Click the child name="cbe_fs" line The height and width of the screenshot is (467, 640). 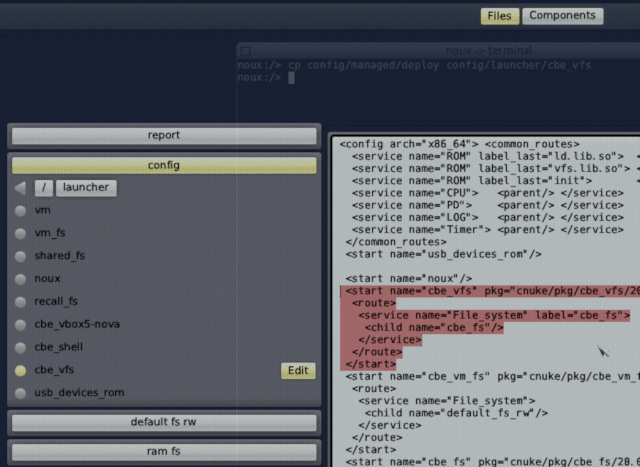tap(434, 328)
